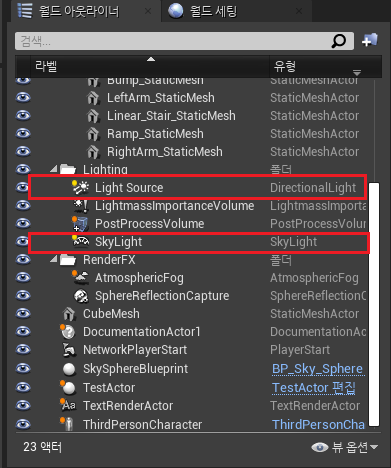Image resolution: width=391 pixels, height=468 pixels.
Task: Open the type column dropdown arrow
Action: point(357,72)
